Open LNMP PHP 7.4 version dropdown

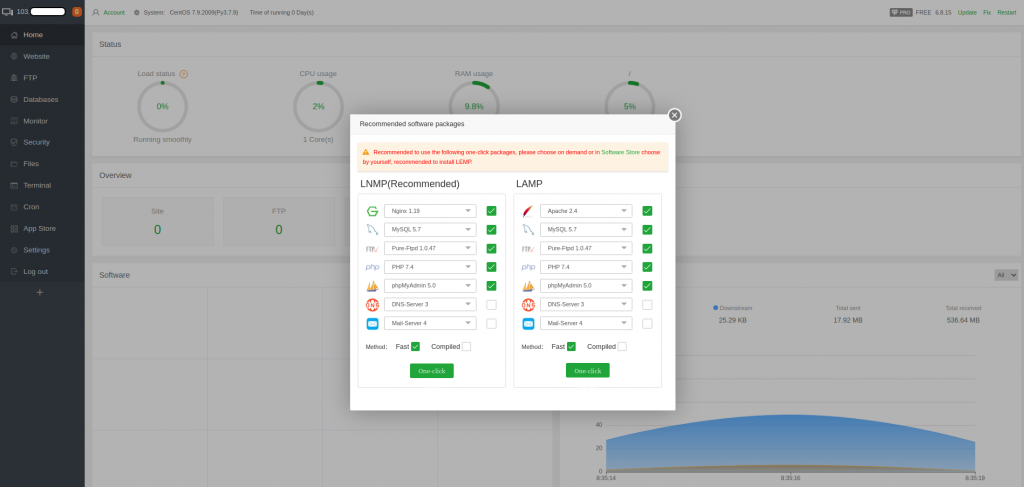(x=430, y=267)
